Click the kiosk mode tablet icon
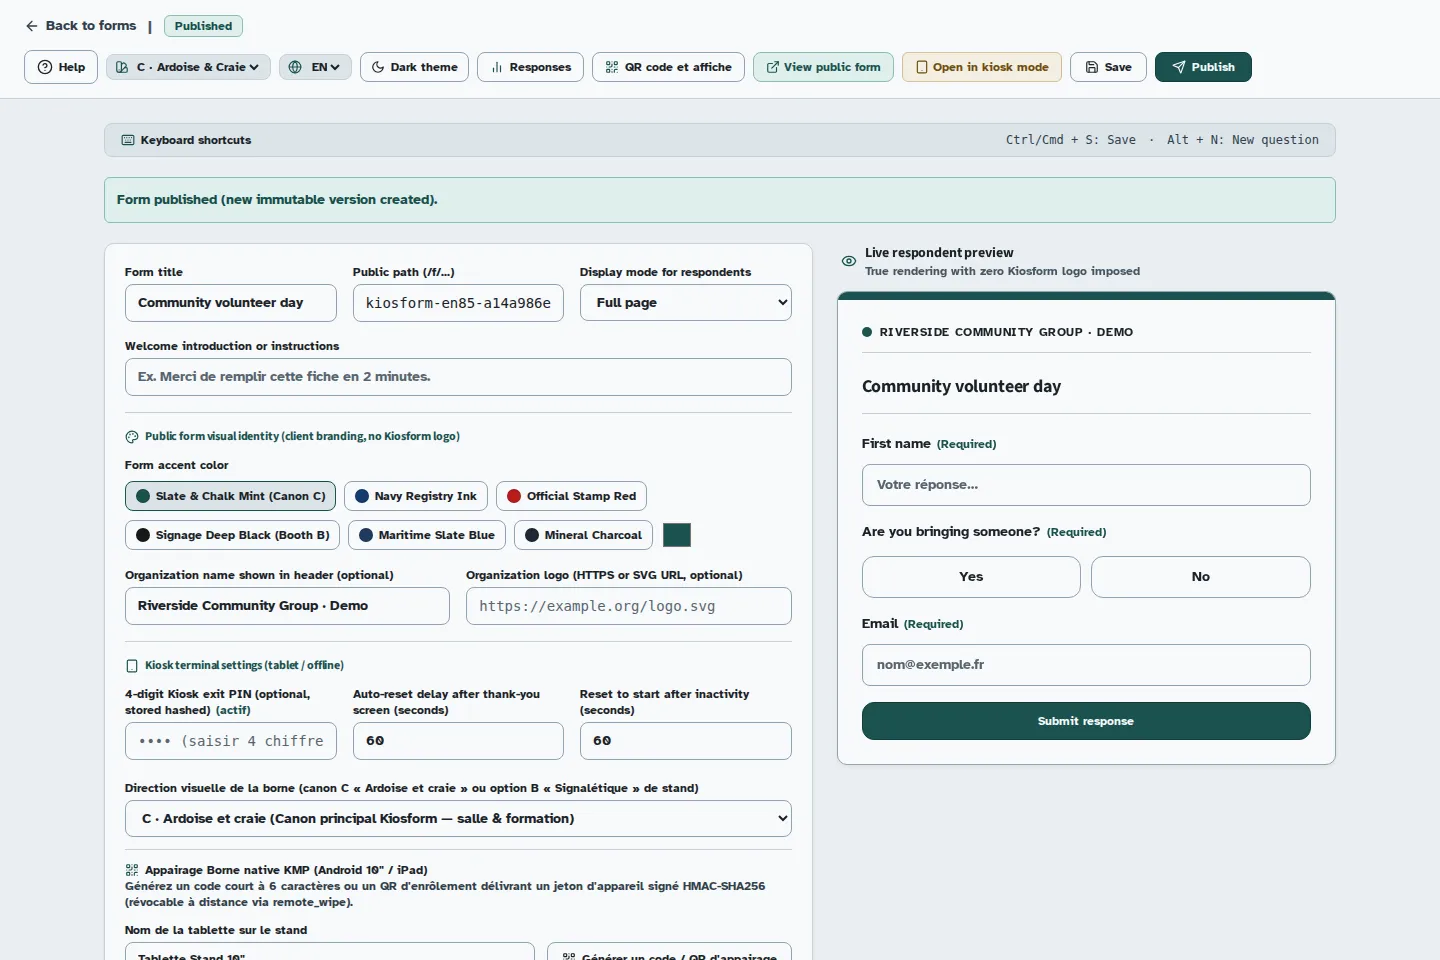This screenshot has width=1440, height=960. point(922,67)
